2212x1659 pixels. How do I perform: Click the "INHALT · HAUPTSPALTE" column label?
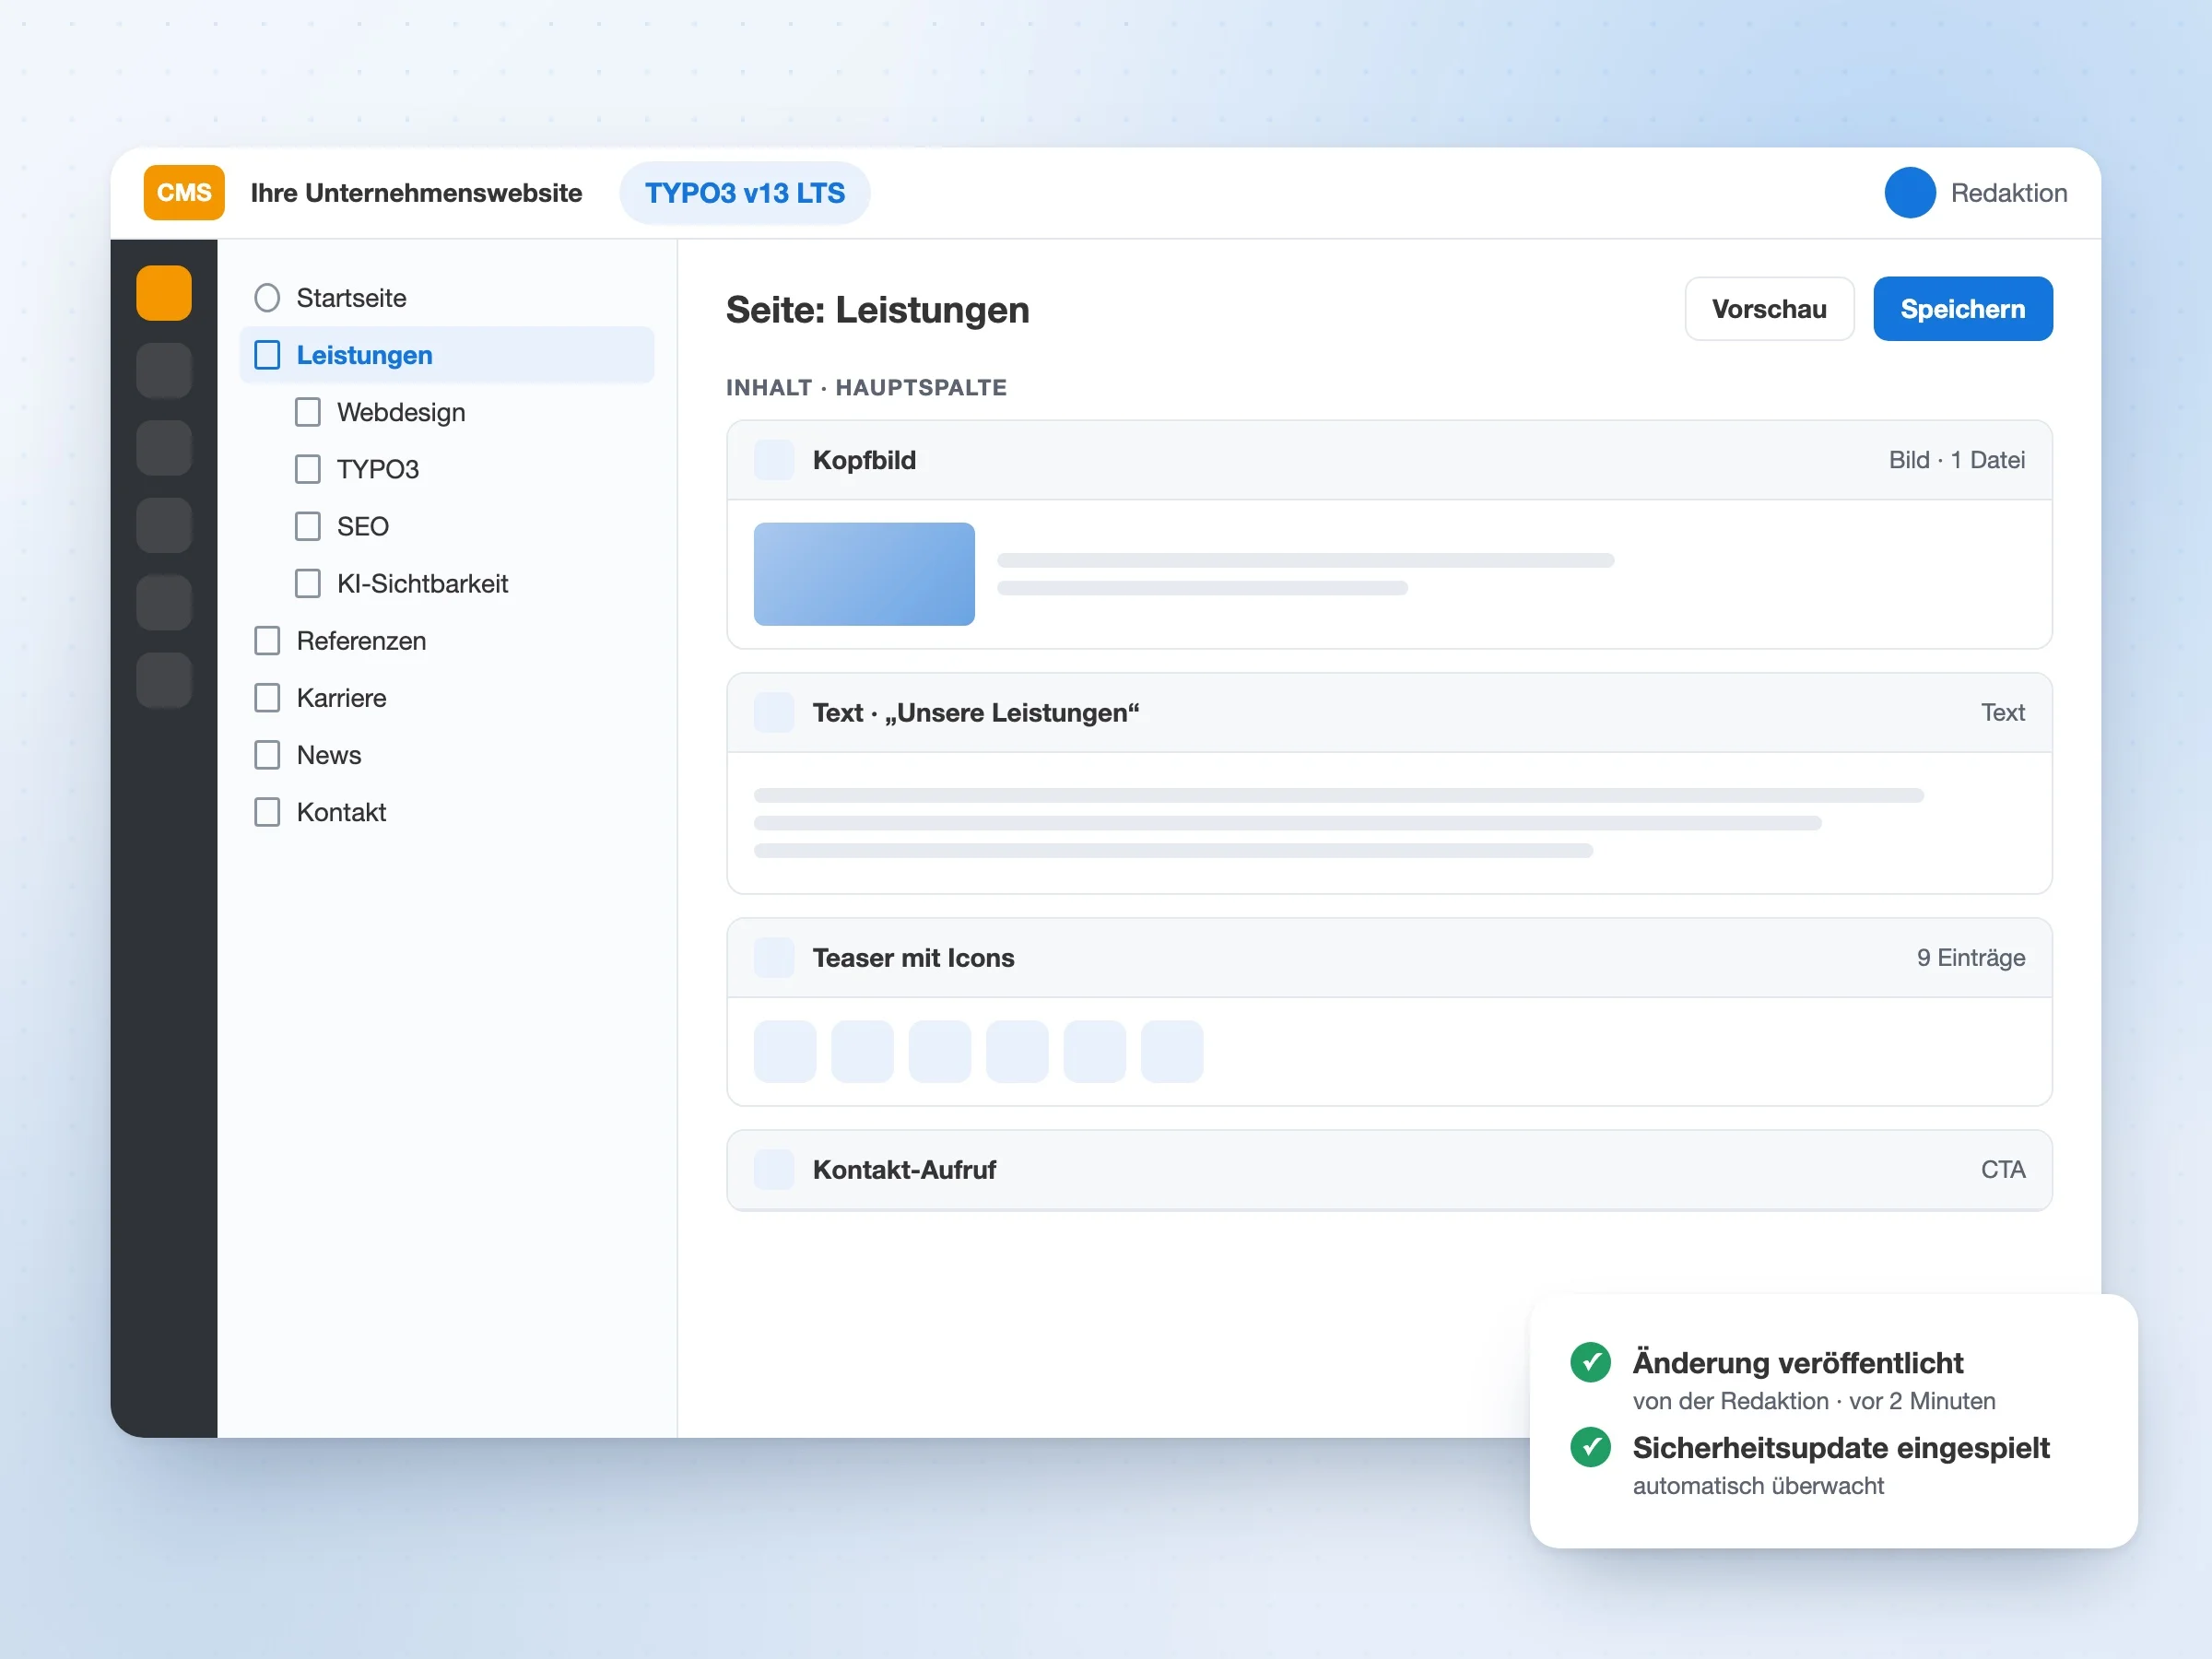866,388
